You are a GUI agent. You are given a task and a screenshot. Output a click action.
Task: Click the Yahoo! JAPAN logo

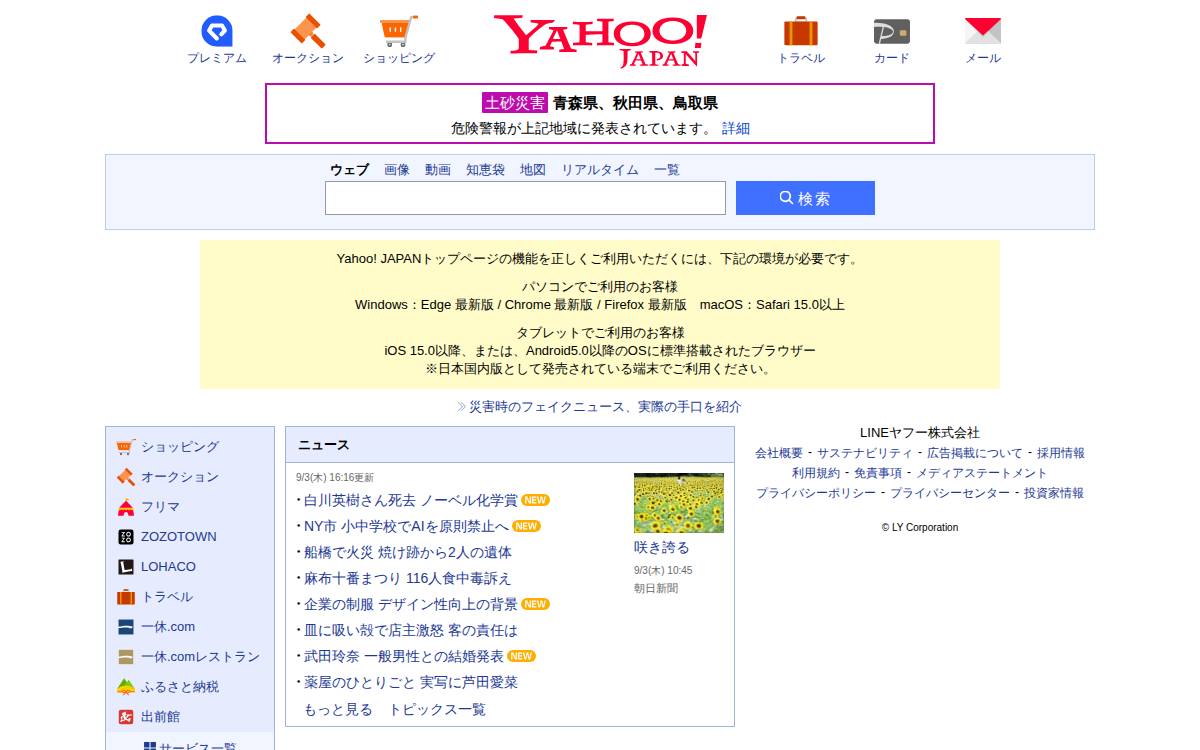[x=600, y=40]
